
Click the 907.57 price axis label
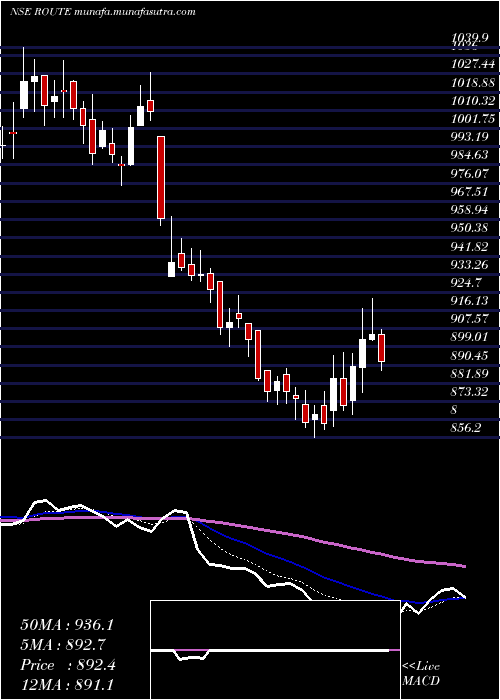point(471,319)
